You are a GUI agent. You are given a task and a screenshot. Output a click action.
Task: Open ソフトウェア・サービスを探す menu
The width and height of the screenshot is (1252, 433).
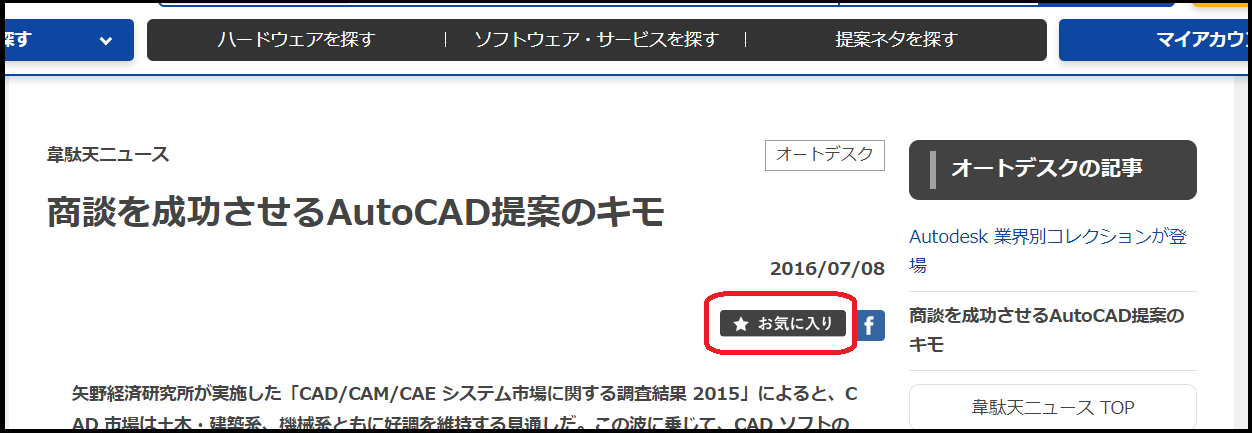coord(596,40)
